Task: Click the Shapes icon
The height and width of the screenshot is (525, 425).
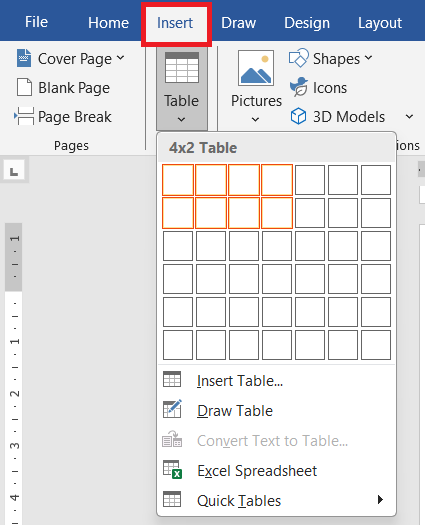Action: pos(298,58)
